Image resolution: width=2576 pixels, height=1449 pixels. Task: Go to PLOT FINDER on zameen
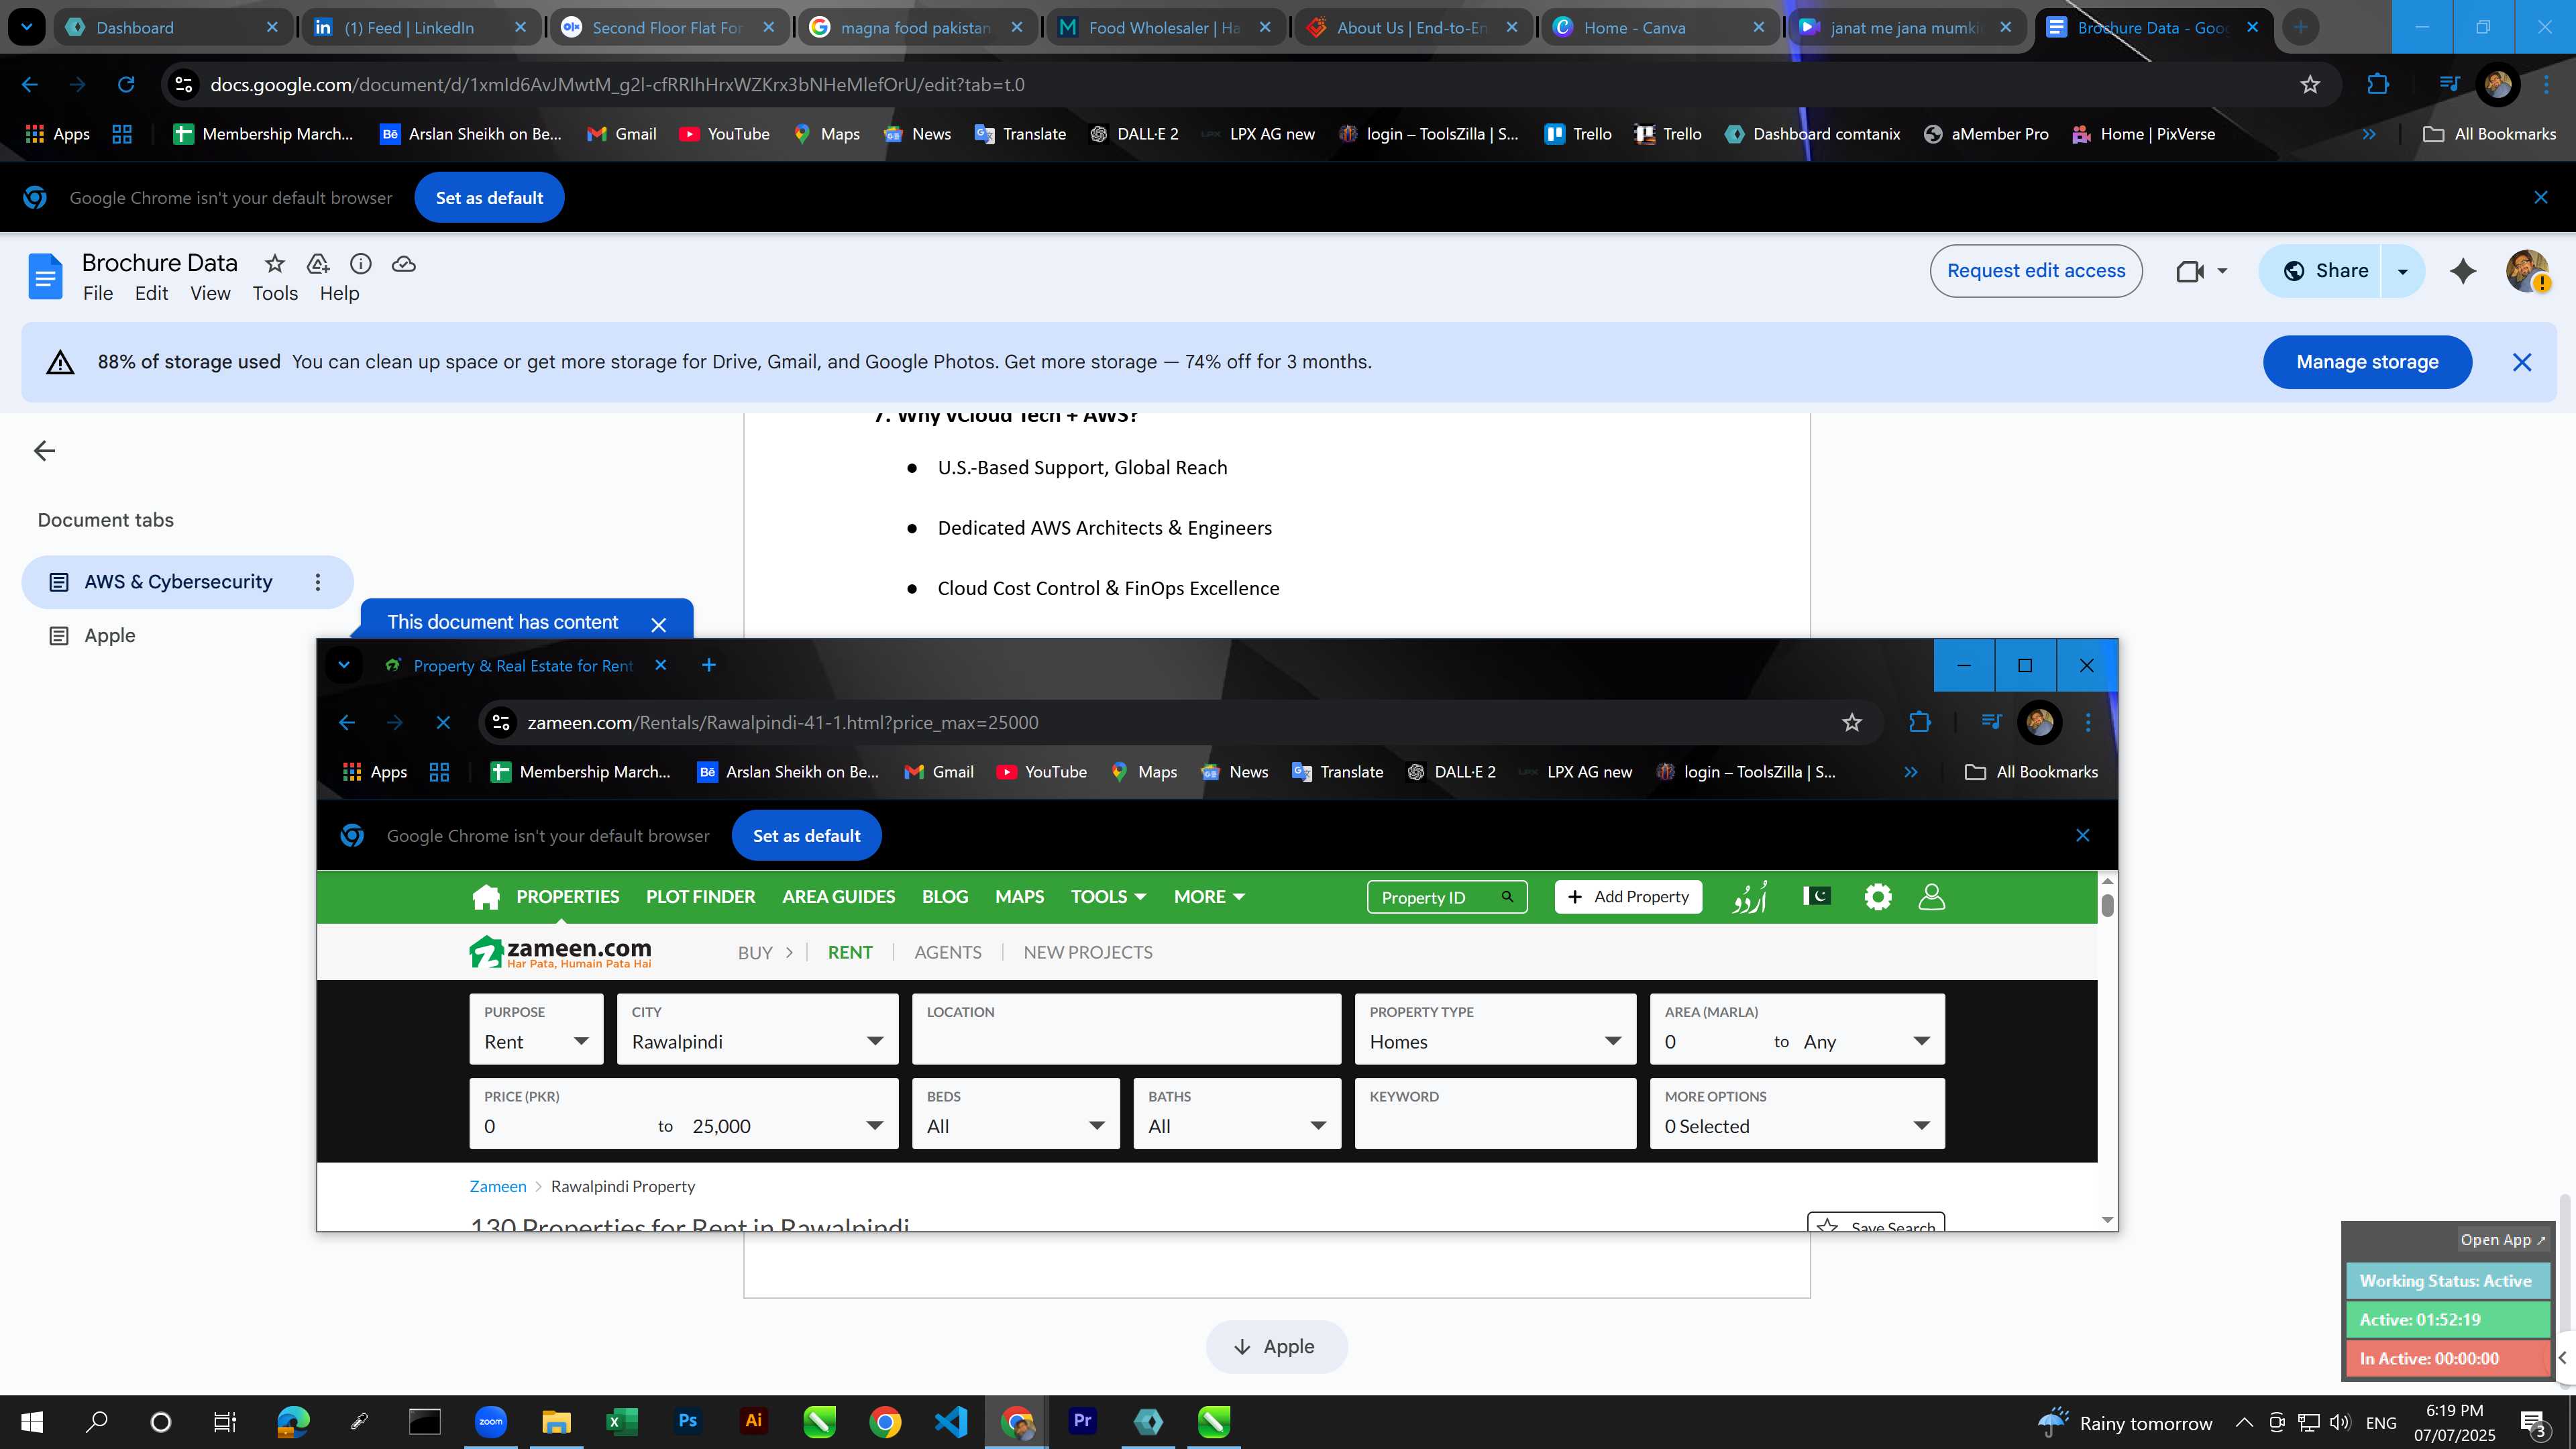(700, 897)
